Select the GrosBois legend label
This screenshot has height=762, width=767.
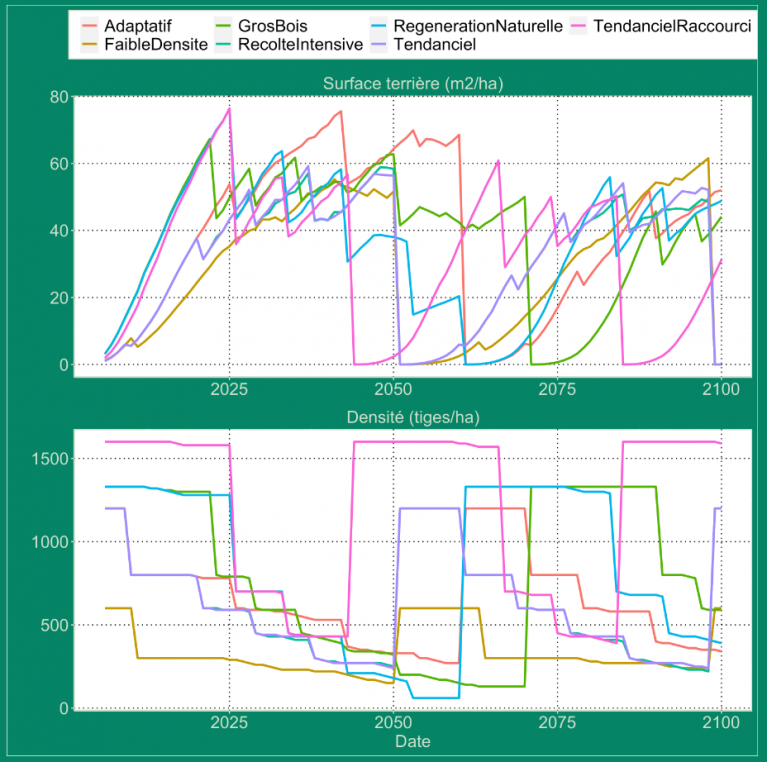point(273,26)
